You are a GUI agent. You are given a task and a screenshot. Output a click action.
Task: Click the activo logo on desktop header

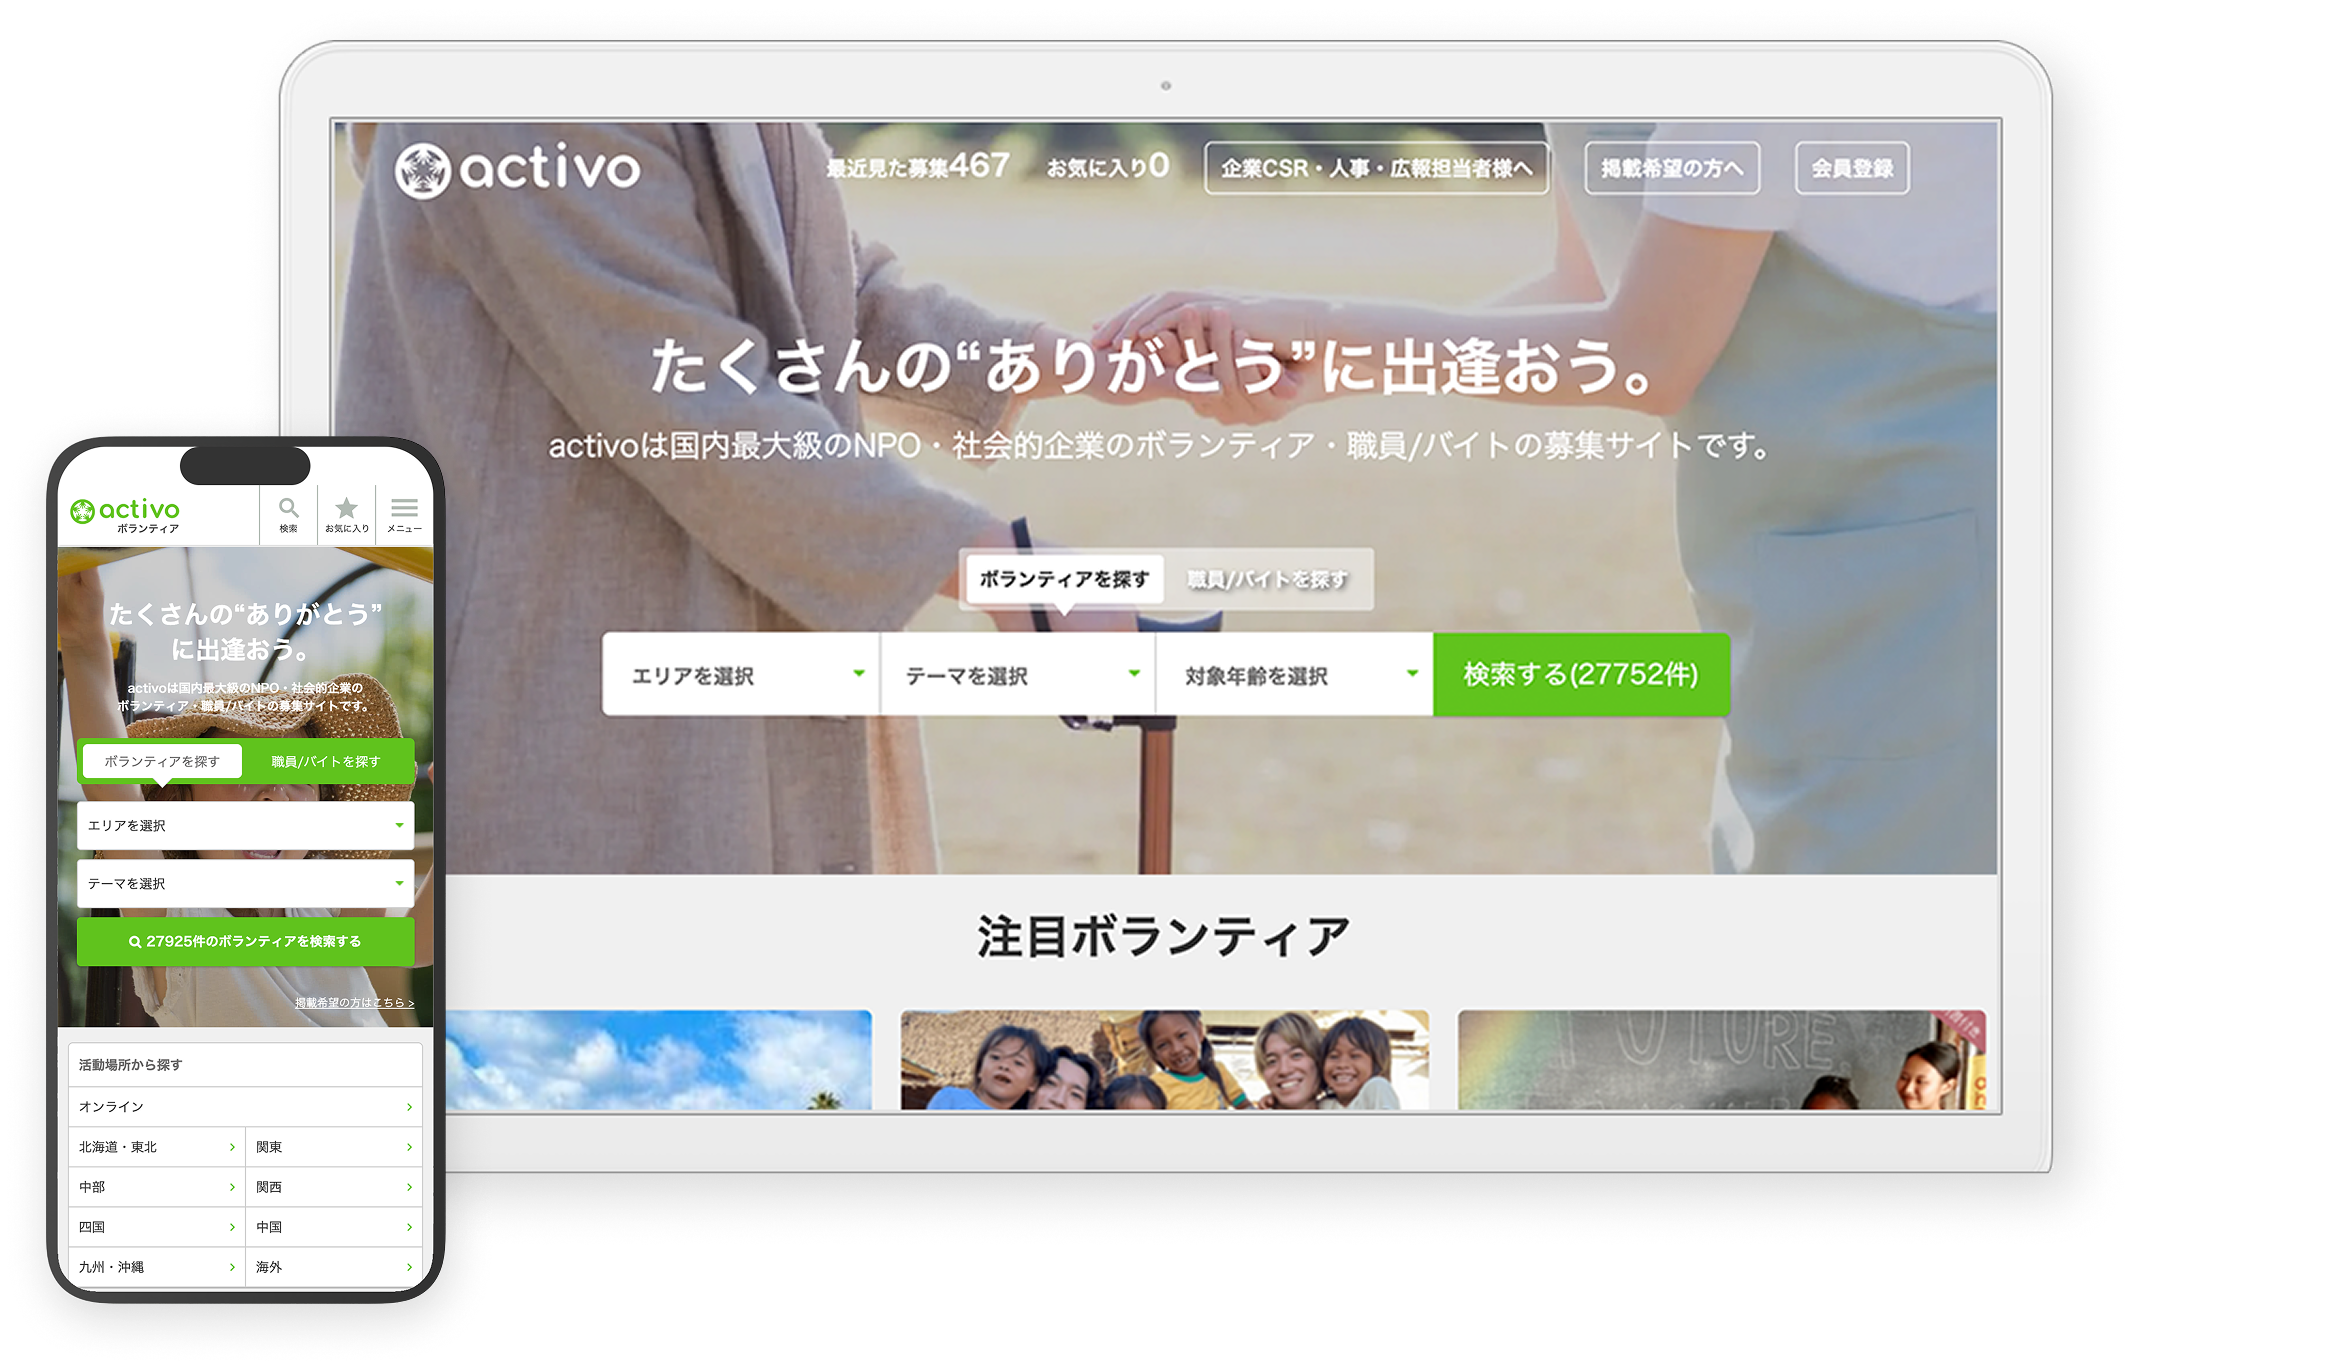pos(517,169)
